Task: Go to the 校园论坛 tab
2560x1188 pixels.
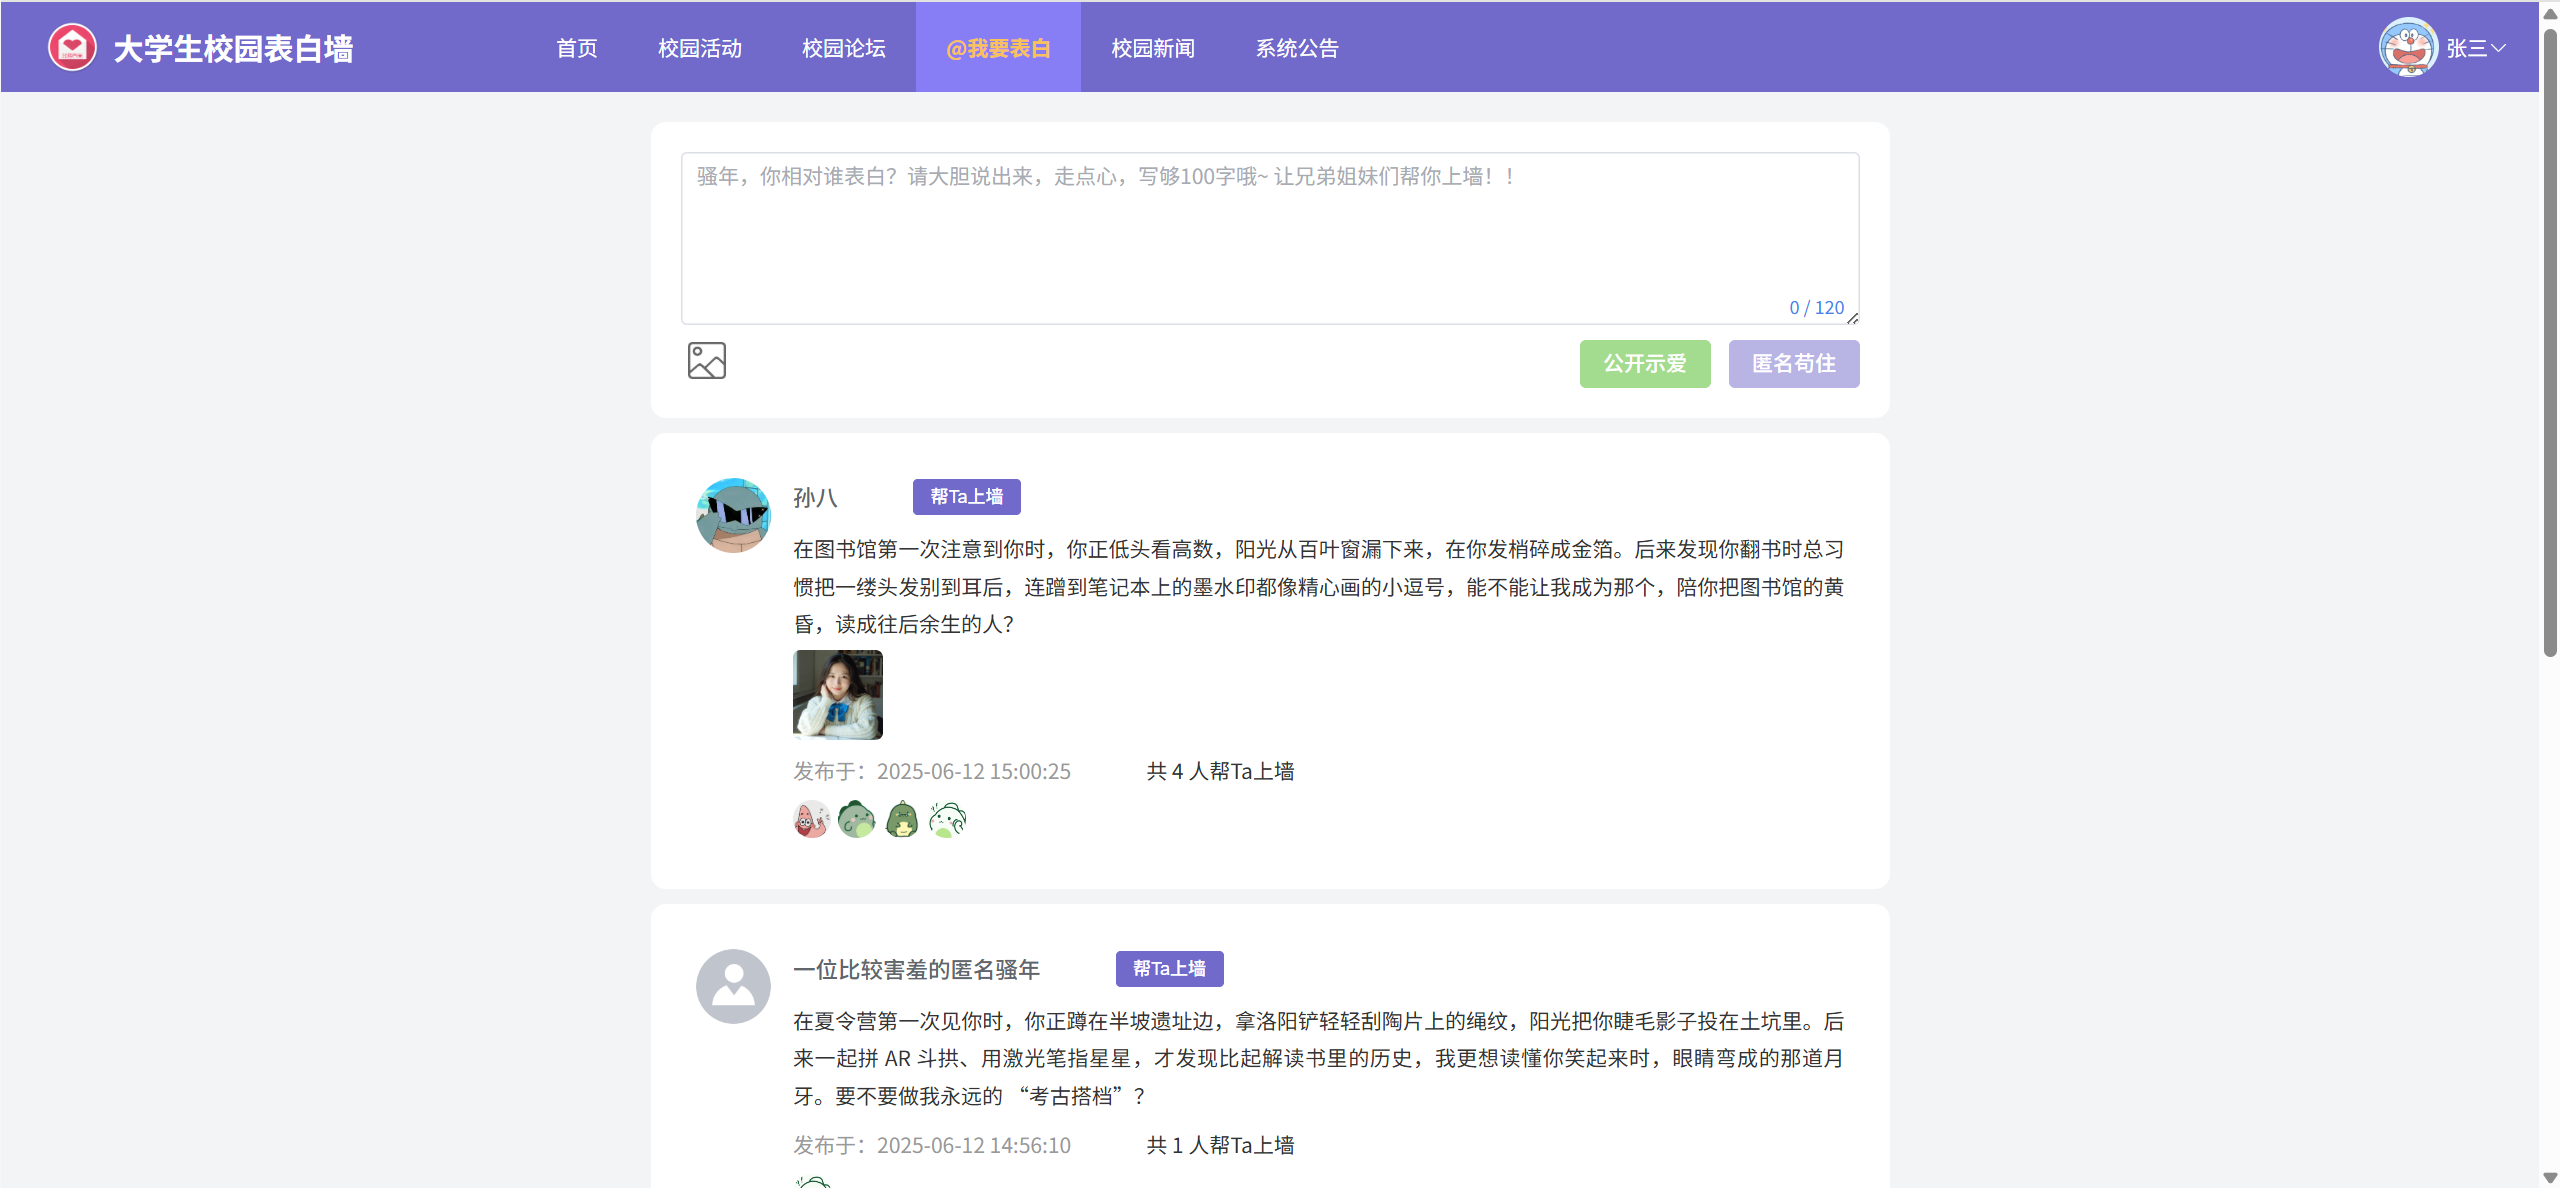Action: [843, 48]
